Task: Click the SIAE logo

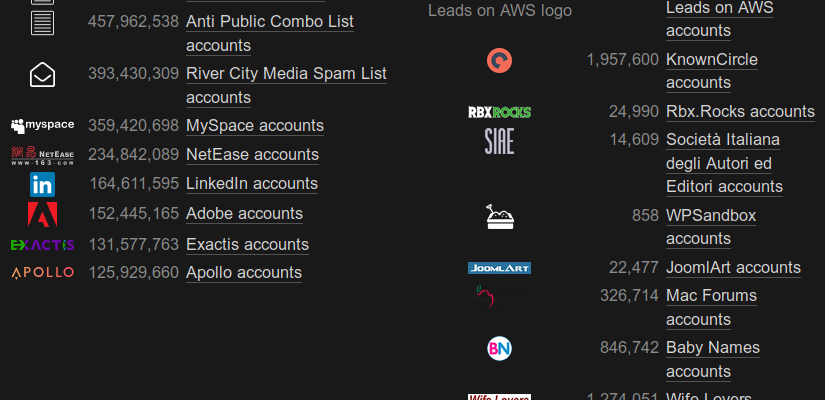Action: point(499,141)
